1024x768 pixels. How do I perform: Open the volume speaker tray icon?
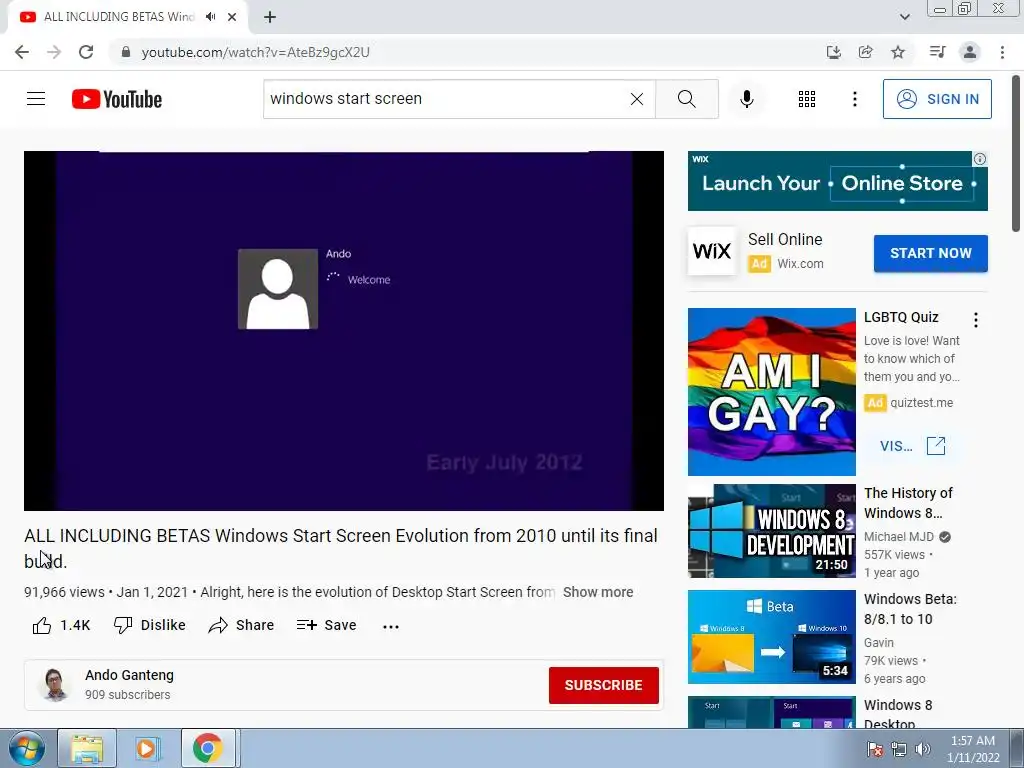[x=922, y=749]
